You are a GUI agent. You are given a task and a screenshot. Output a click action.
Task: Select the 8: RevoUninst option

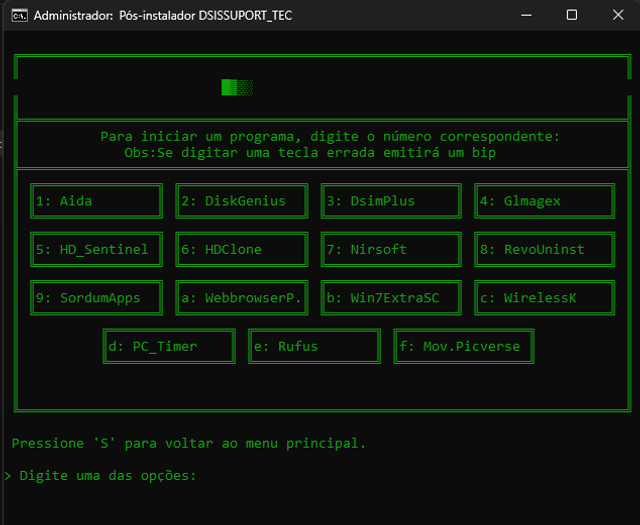coord(544,249)
